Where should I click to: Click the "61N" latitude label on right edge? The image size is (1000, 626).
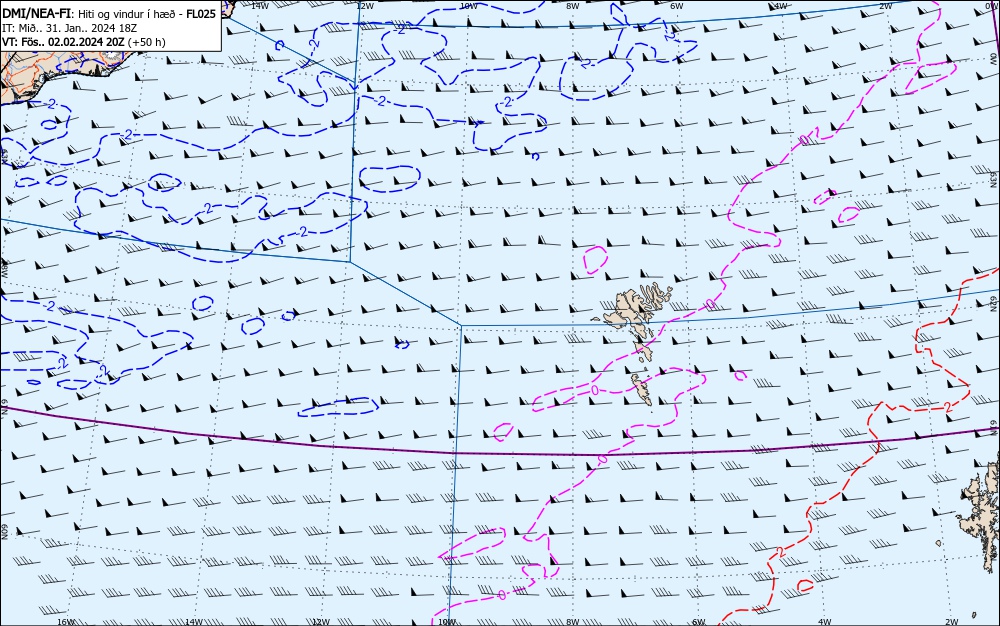coord(994,429)
